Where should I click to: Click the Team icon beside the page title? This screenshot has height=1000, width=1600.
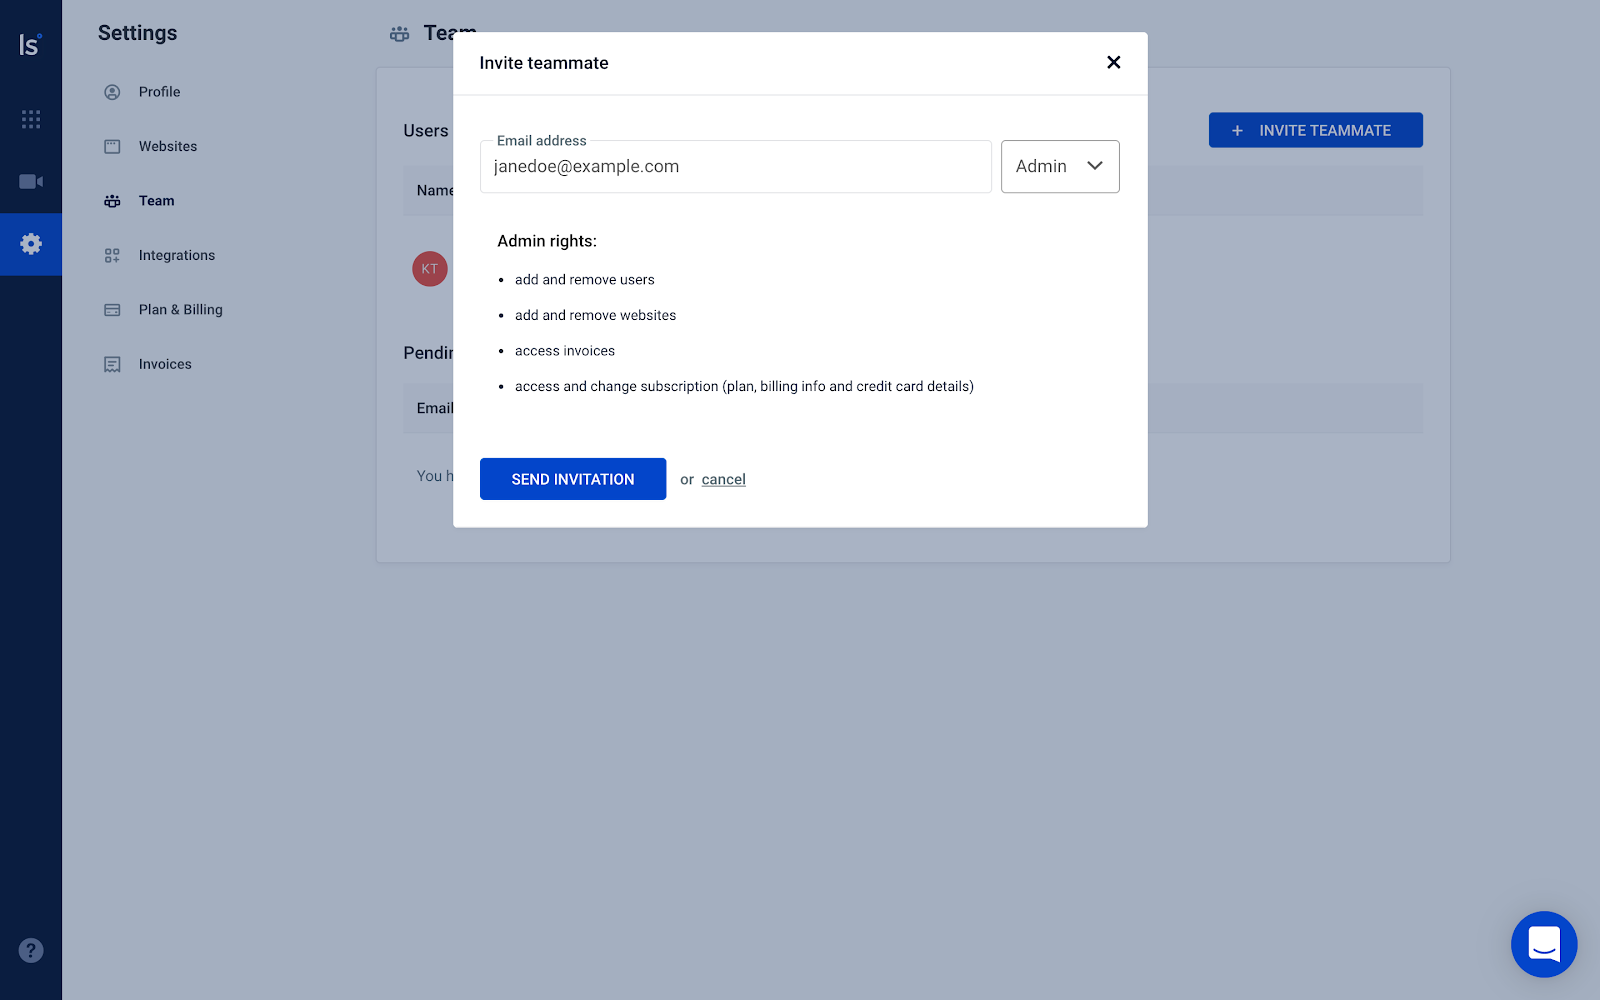(399, 33)
